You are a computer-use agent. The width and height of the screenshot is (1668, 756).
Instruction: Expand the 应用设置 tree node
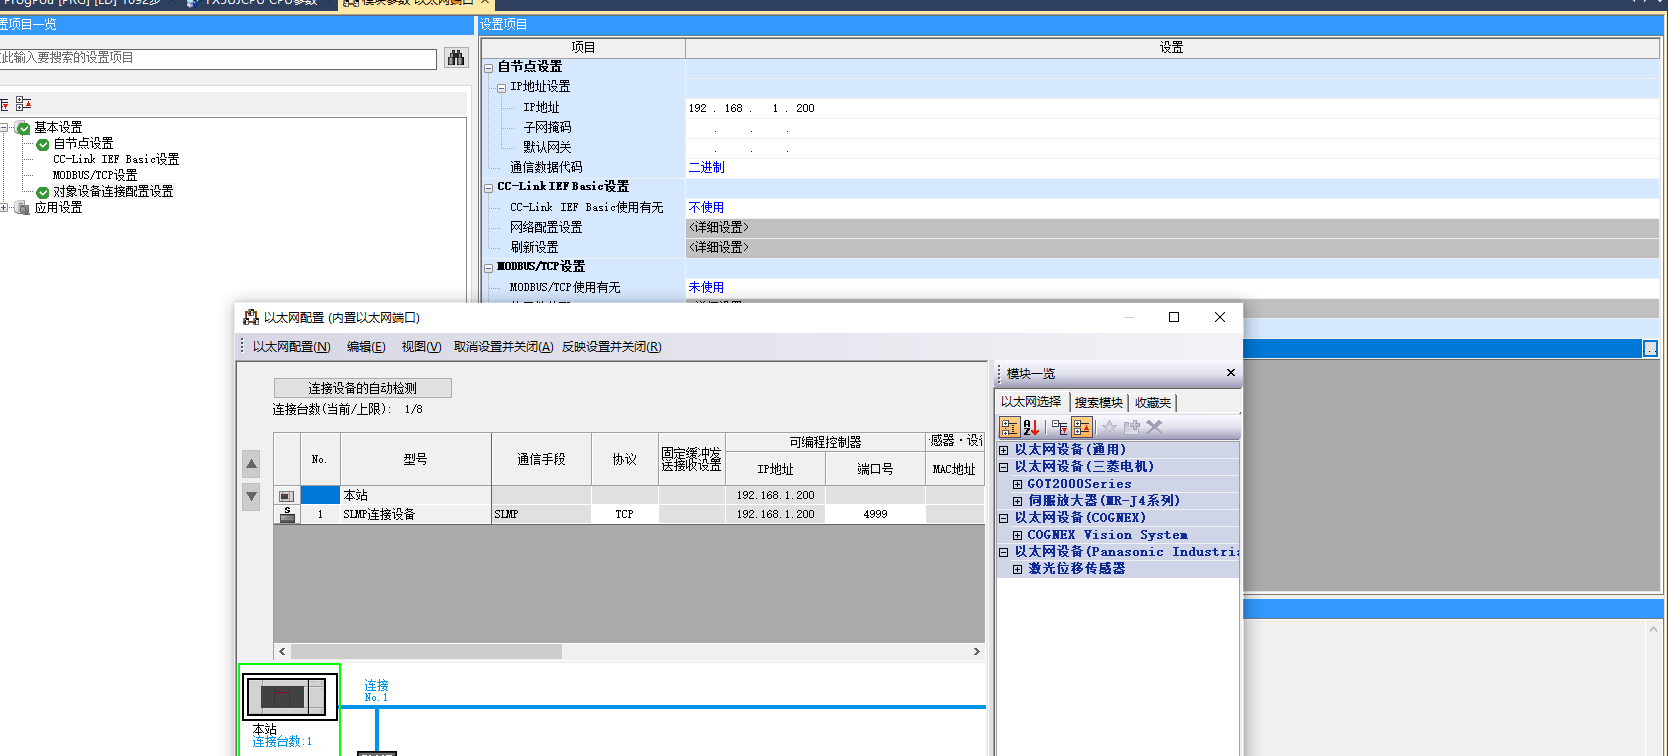(5, 208)
